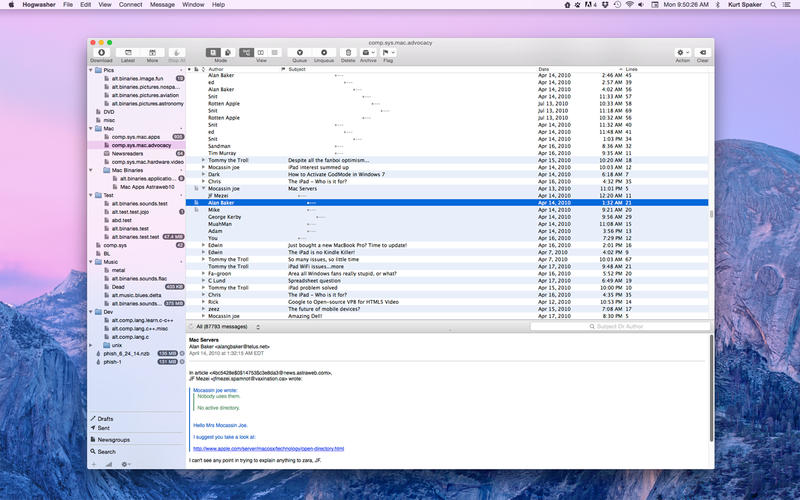Viewport: 800px width, 500px height.
Task: Click the Unqueue toolbar icon
Action: 324,52
